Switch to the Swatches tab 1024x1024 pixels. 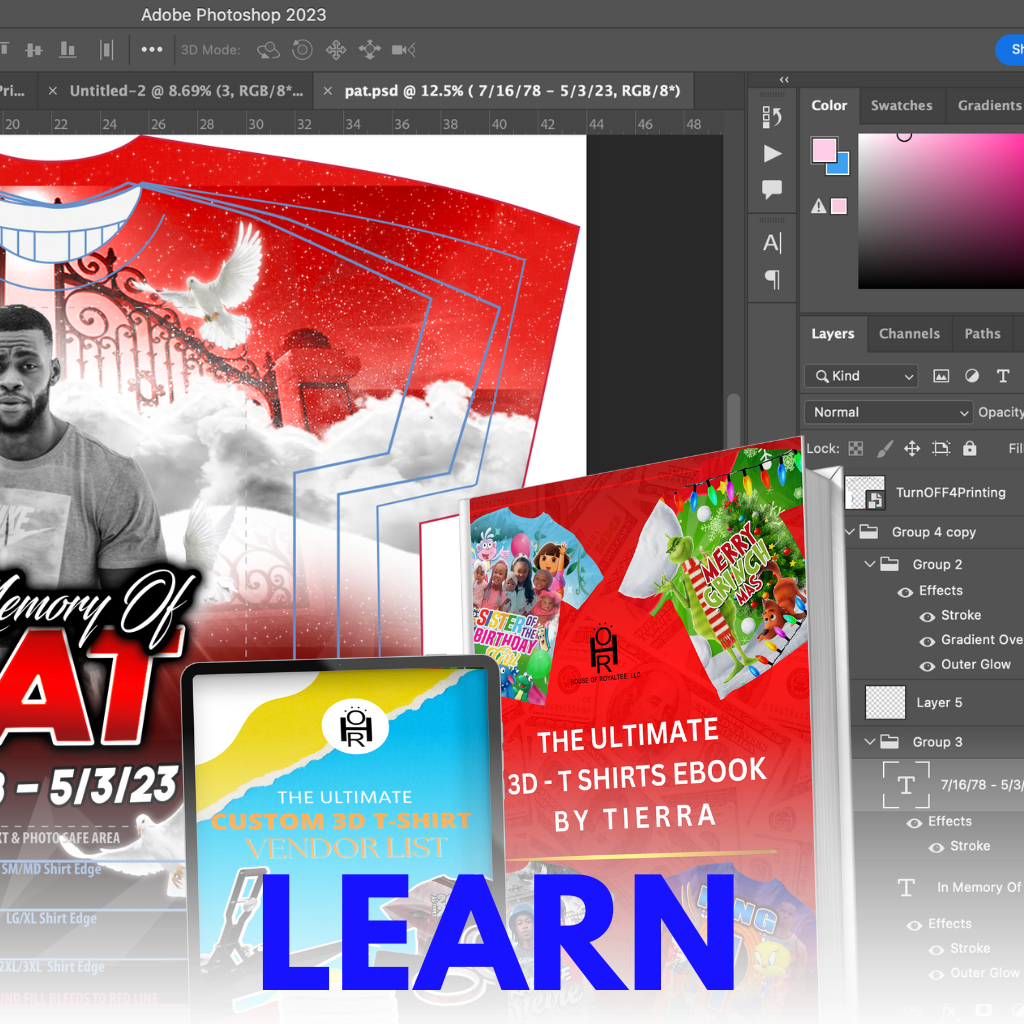pyautogui.click(x=901, y=106)
